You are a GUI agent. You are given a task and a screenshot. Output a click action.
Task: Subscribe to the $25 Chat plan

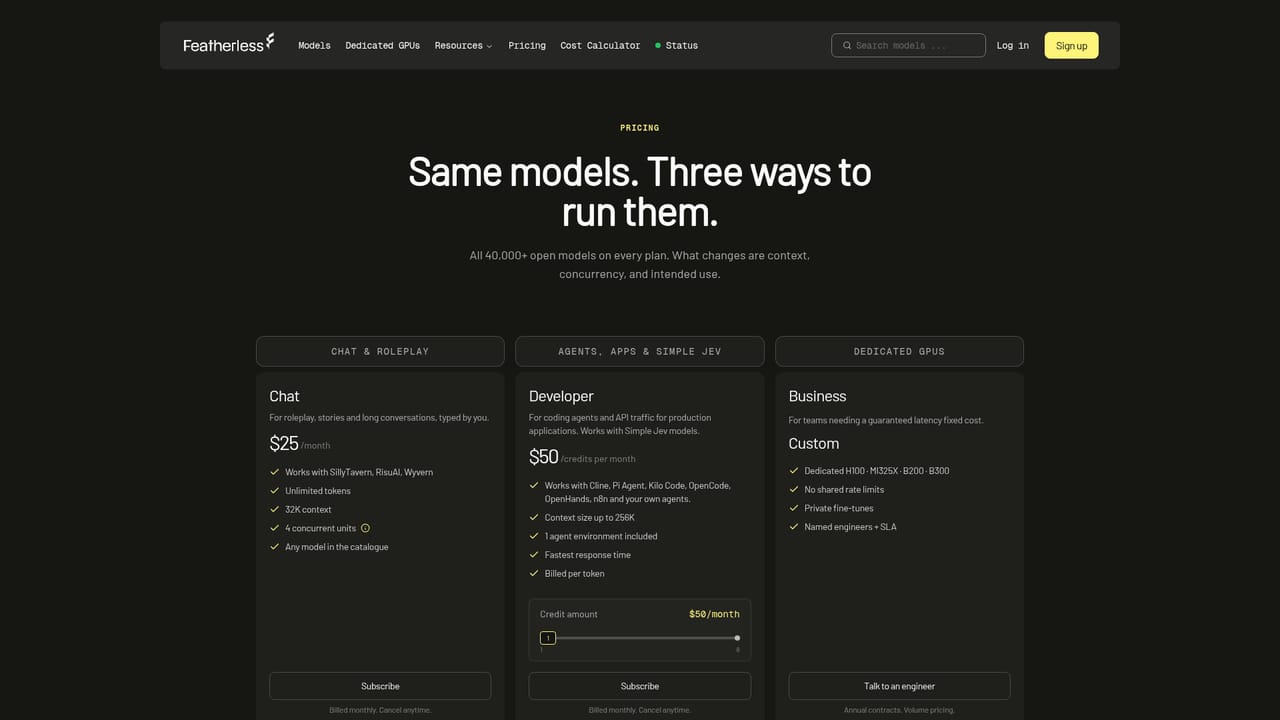coord(380,686)
